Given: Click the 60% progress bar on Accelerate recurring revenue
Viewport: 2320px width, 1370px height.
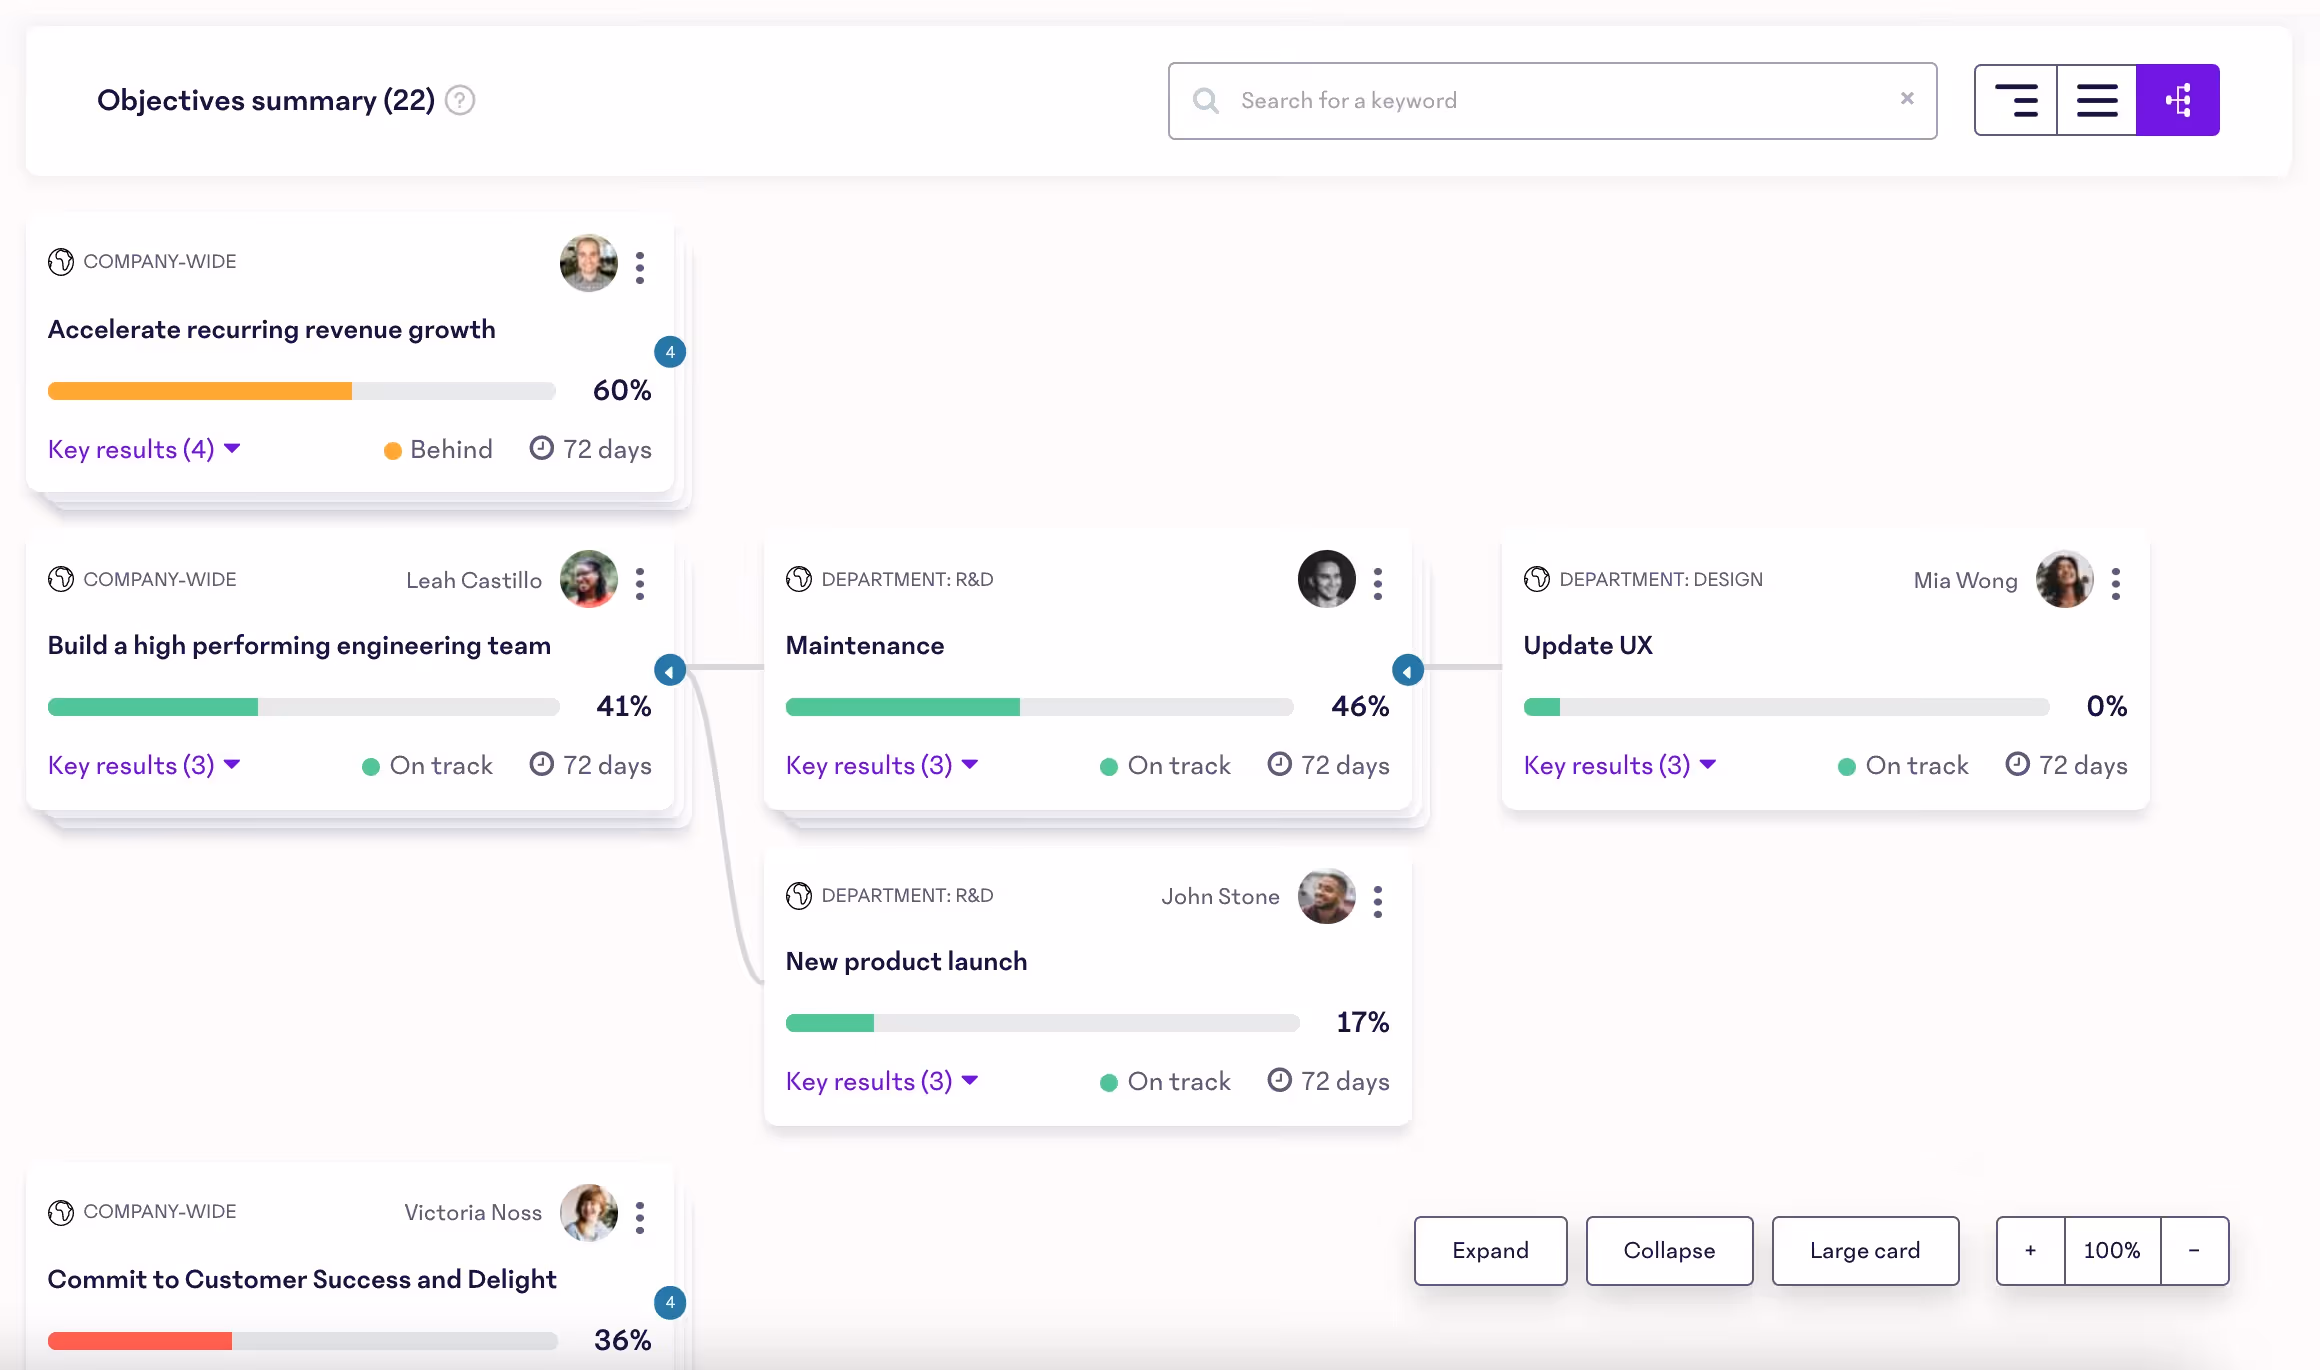Looking at the screenshot, I should pyautogui.click(x=302, y=391).
